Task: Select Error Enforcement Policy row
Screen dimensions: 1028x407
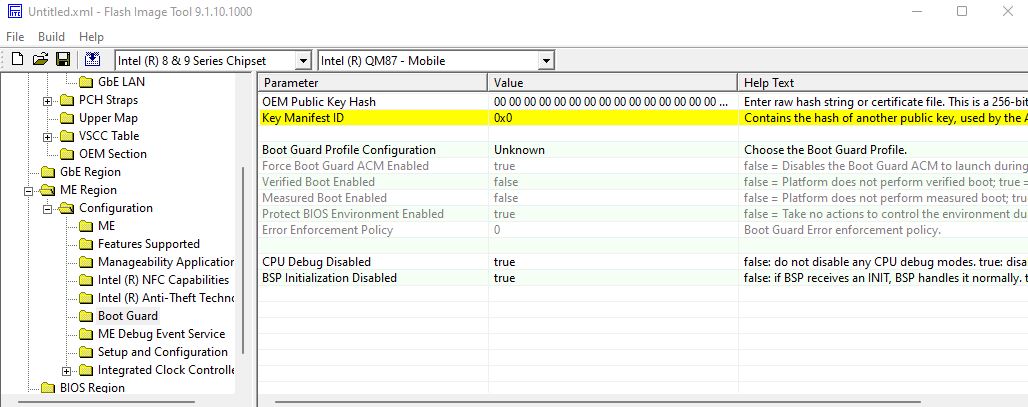Action: pos(643,230)
